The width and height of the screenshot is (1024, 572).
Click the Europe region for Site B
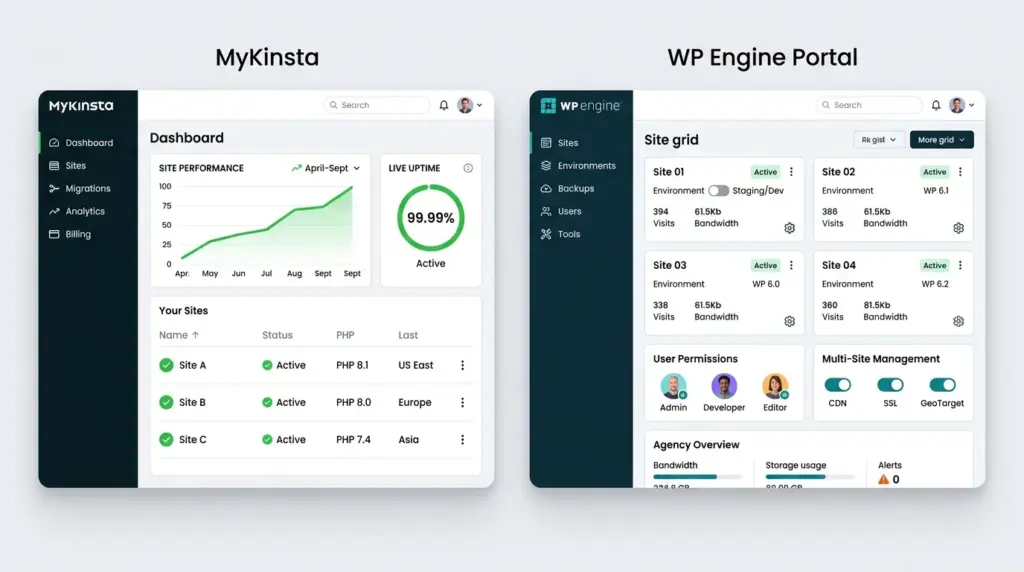[415, 402]
